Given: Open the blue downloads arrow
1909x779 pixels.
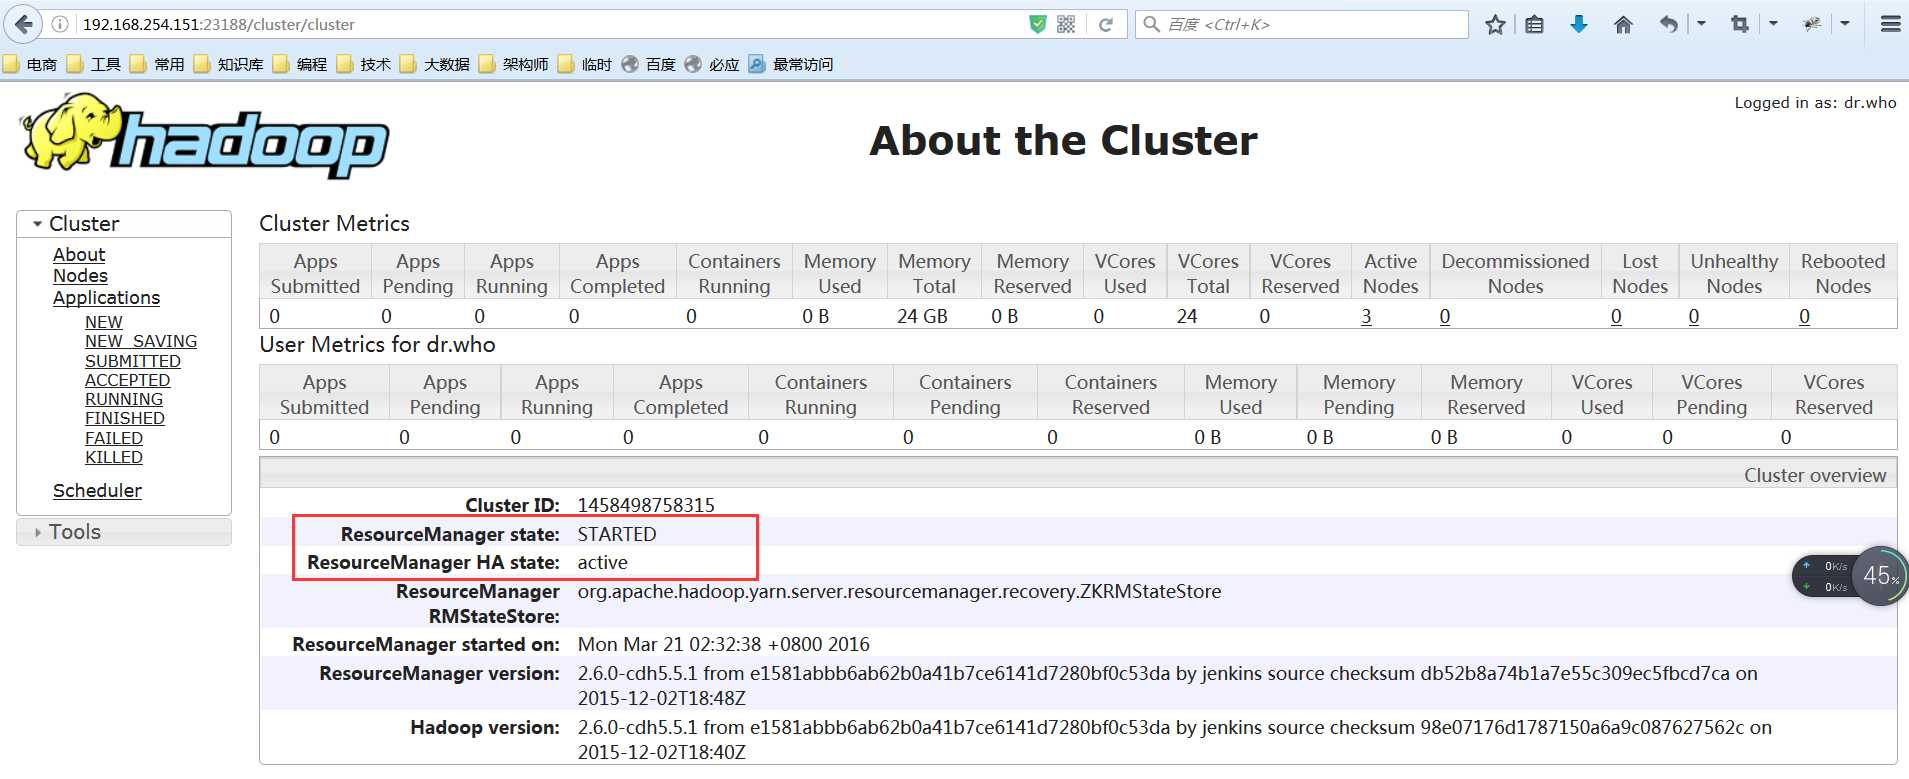Looking at the screenshot, I should pos(1578,24).
